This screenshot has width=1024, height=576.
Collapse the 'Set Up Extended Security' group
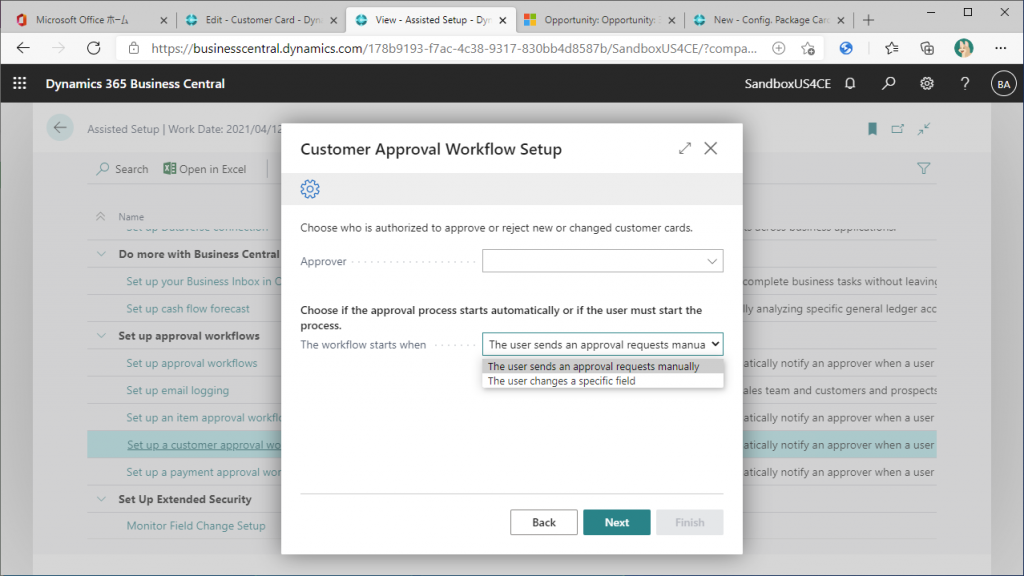pyautogui.click(x=101, y=499)
